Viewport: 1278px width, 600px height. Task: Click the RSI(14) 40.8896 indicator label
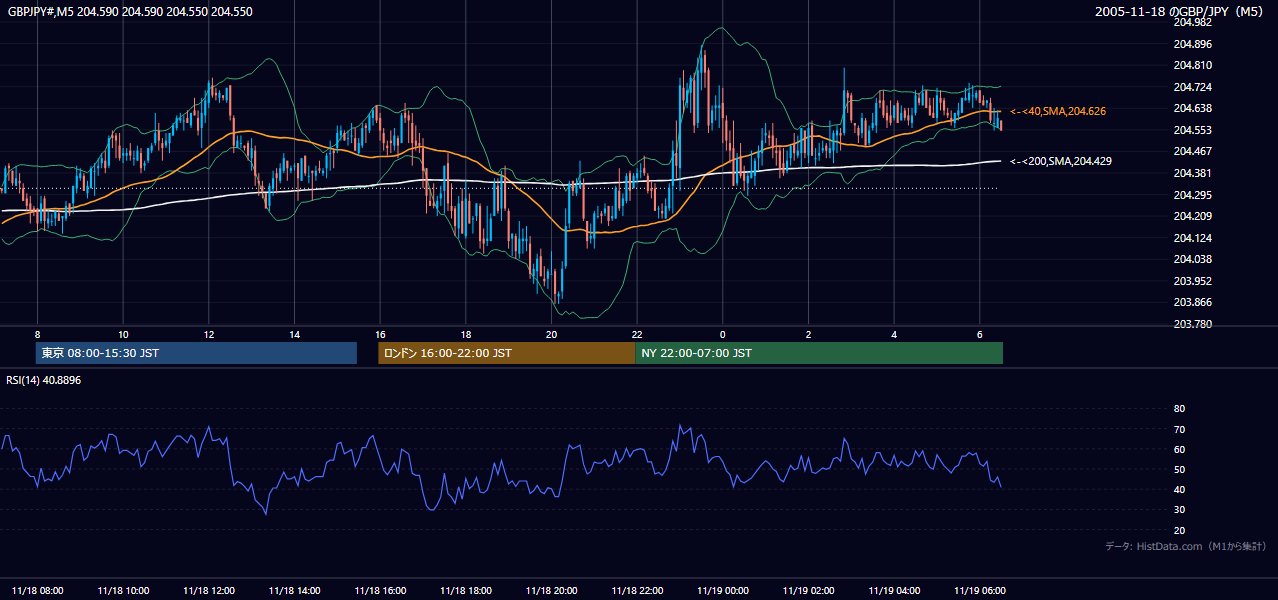coord(44,380)
